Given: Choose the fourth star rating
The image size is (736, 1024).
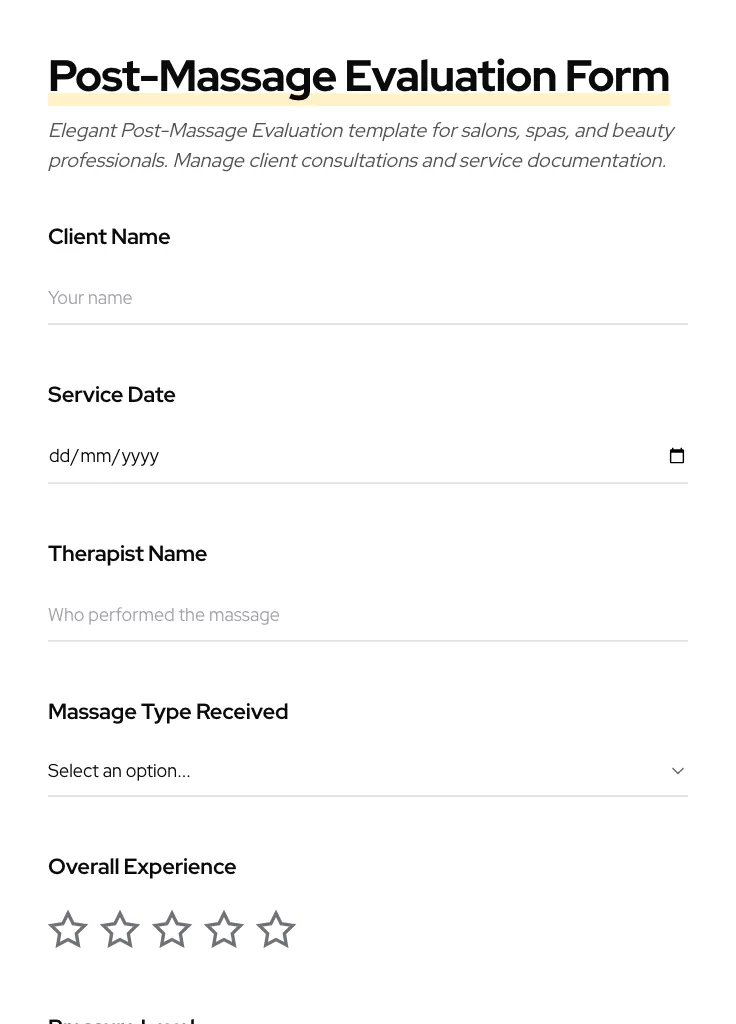Looking at the screenshot, I should coord(224,930).
